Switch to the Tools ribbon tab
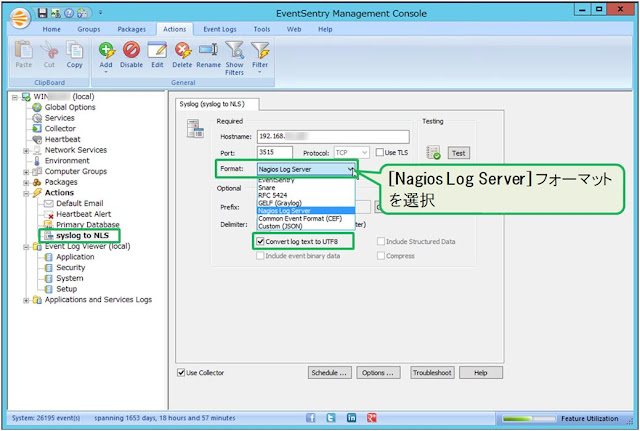This screenshot has width=640, height=431. click(x=262, y=29)
